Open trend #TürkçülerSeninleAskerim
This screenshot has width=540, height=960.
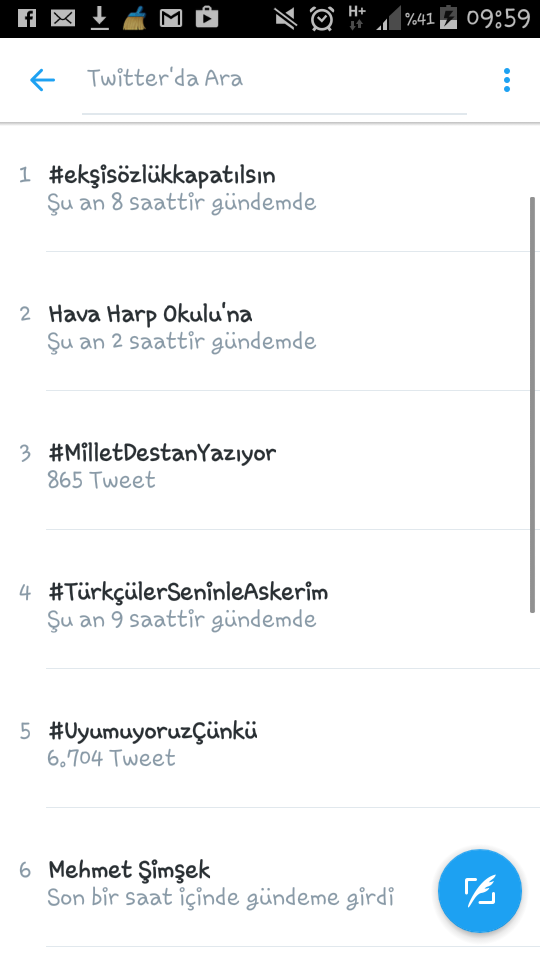[x=270, y=605]
